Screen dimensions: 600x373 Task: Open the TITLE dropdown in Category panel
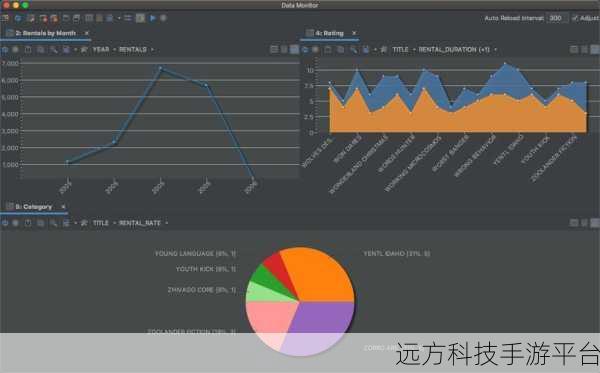click(104, 223)
